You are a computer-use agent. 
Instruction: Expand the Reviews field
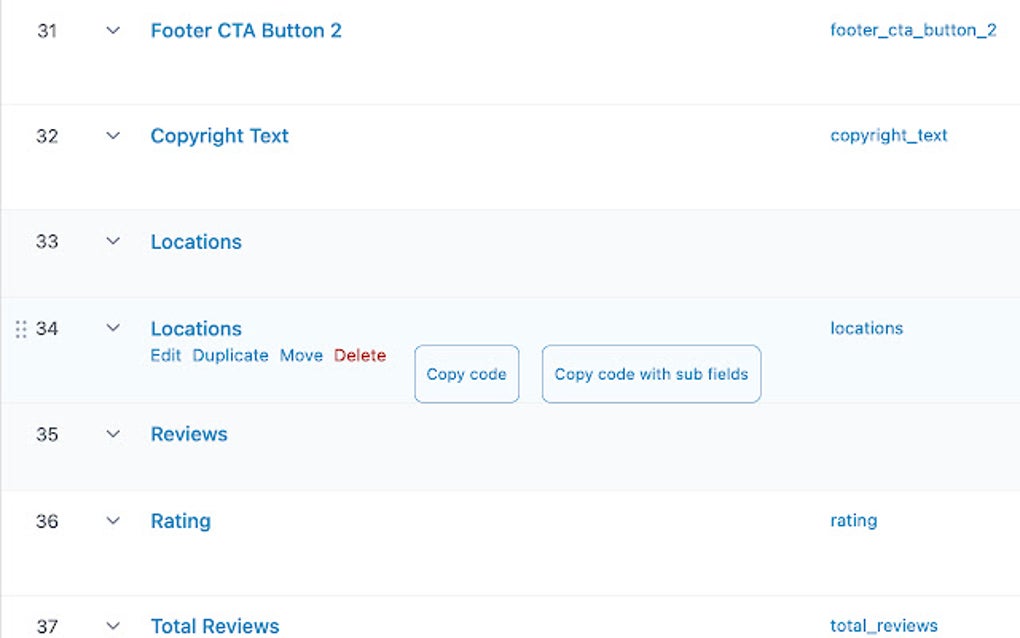(112, 434)
